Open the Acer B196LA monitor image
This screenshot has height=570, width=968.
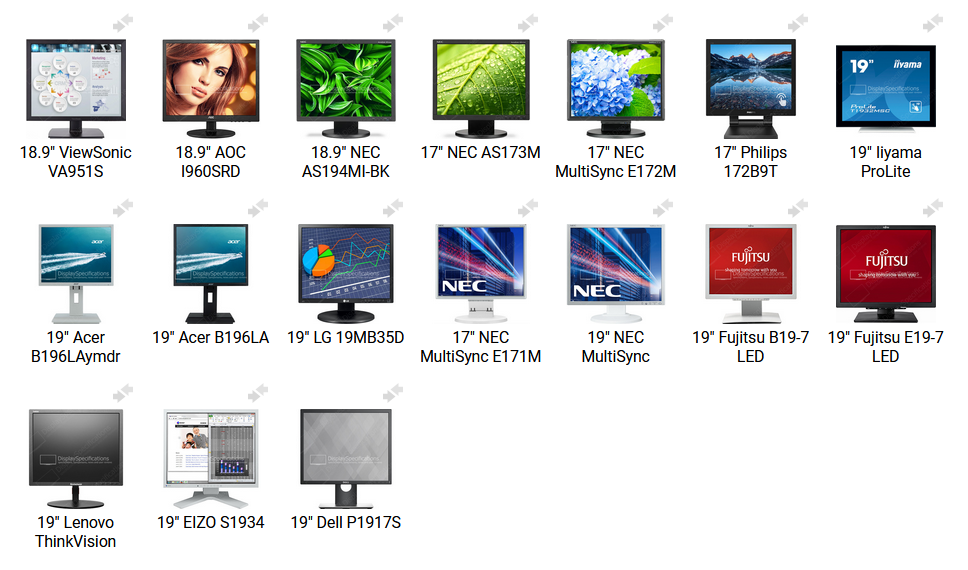click(211, 274)
